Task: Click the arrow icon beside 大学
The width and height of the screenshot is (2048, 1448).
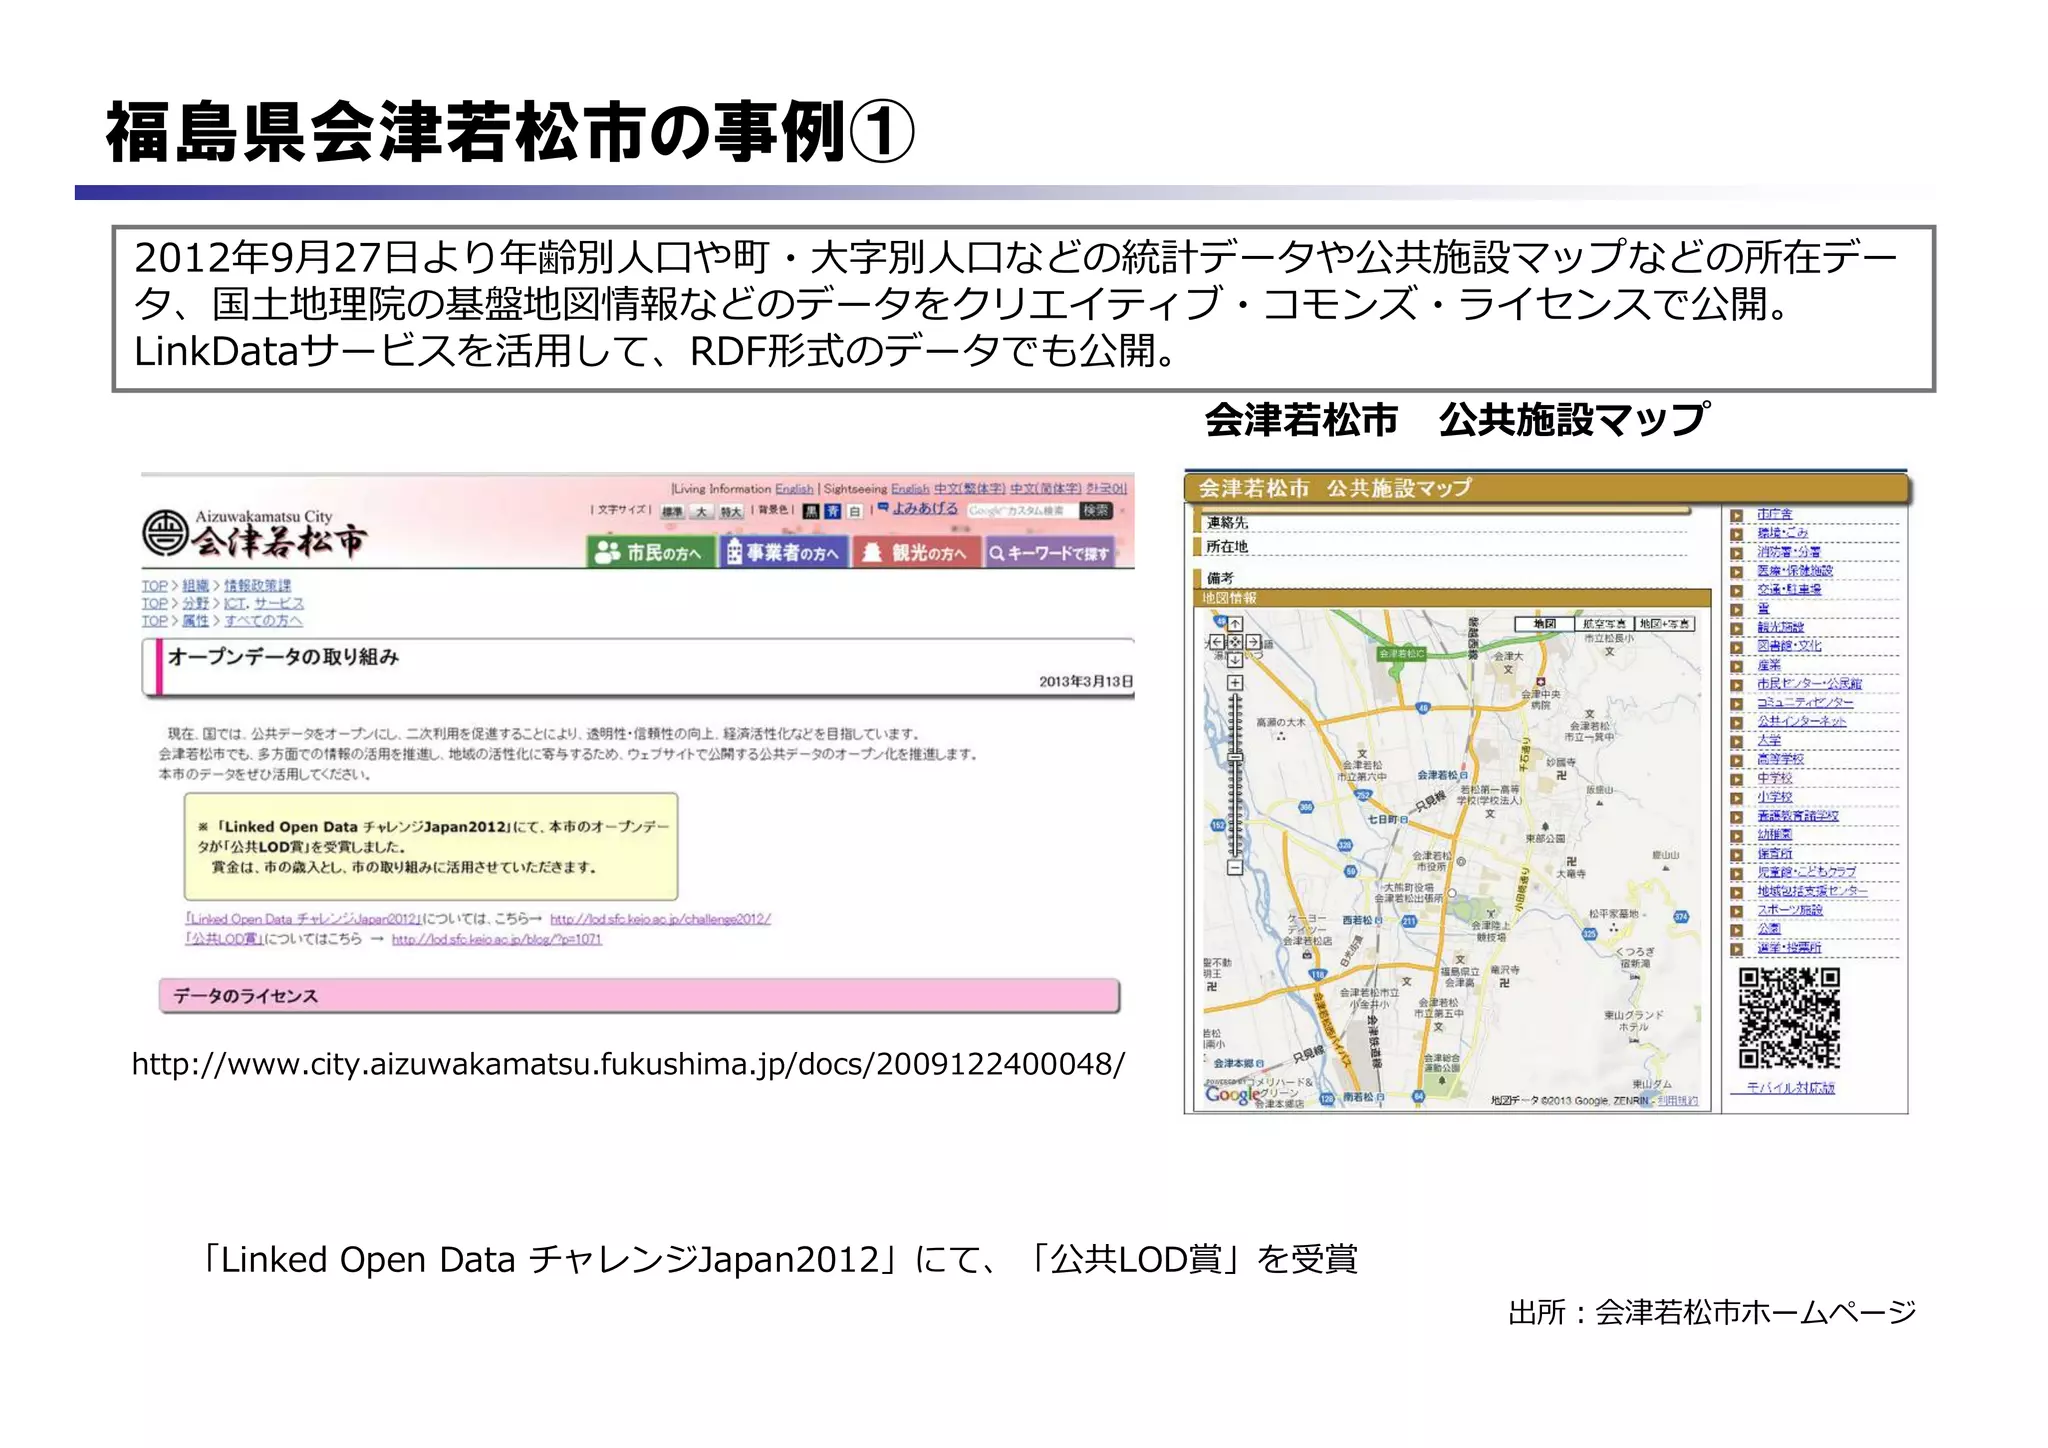Action: click(1737, 741)
